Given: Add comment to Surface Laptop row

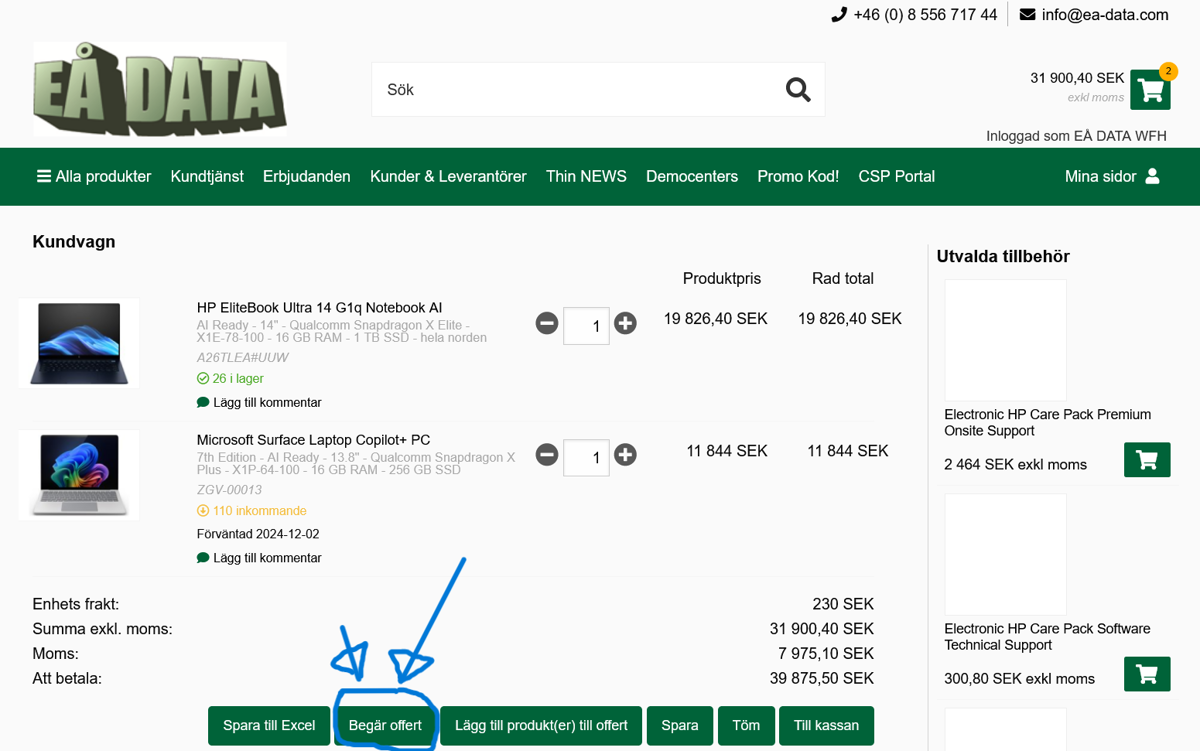Looking at the screenshot, I should 259,558.
